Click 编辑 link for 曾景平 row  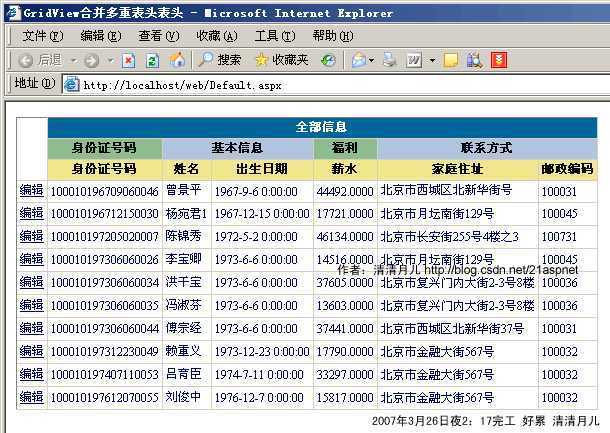[x=32, y=190]
